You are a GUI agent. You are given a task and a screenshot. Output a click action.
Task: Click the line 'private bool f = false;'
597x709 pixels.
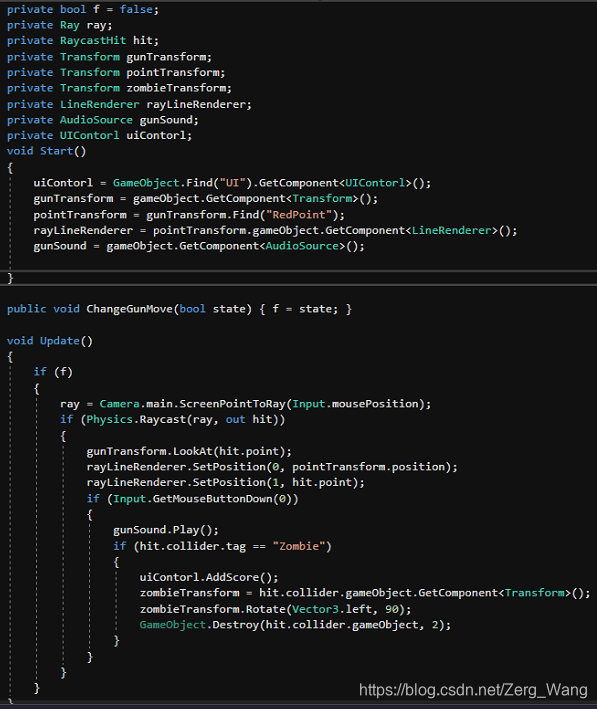click(83, 9)
